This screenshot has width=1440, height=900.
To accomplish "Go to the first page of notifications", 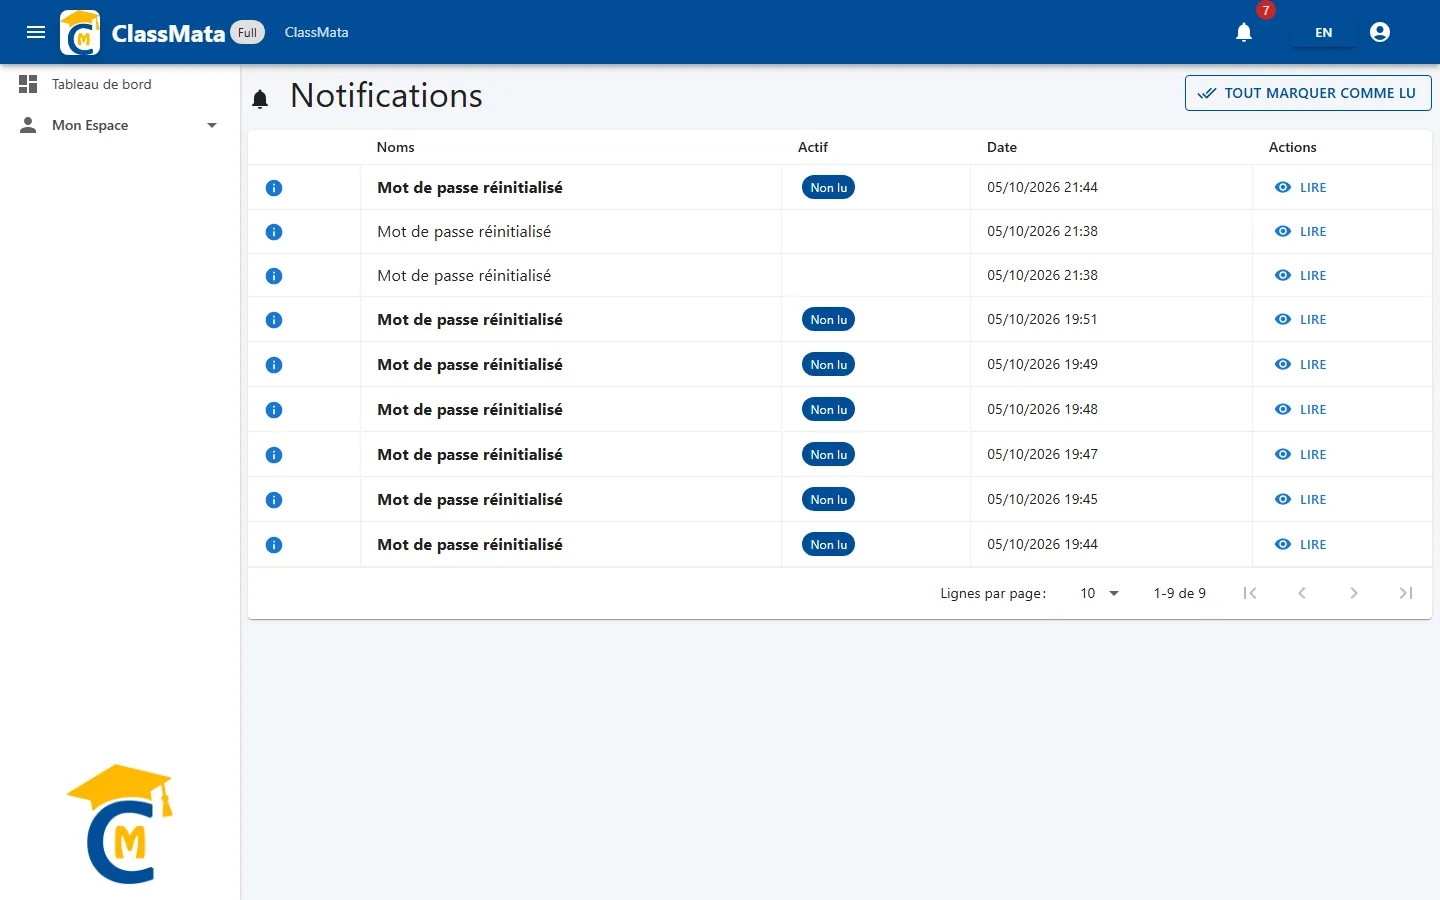I will [x=1250, y=593].
